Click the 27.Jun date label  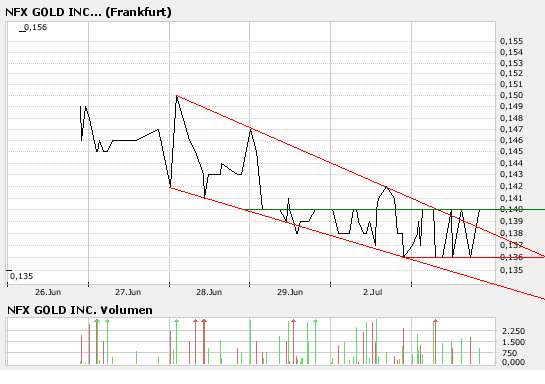(128, 292)
